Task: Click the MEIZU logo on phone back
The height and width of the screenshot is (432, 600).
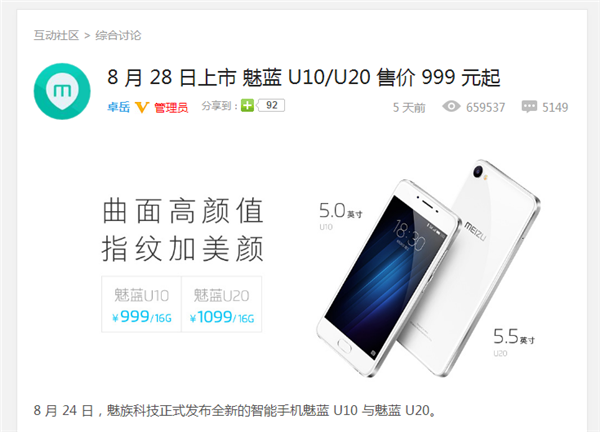Action: click(475, 231)
